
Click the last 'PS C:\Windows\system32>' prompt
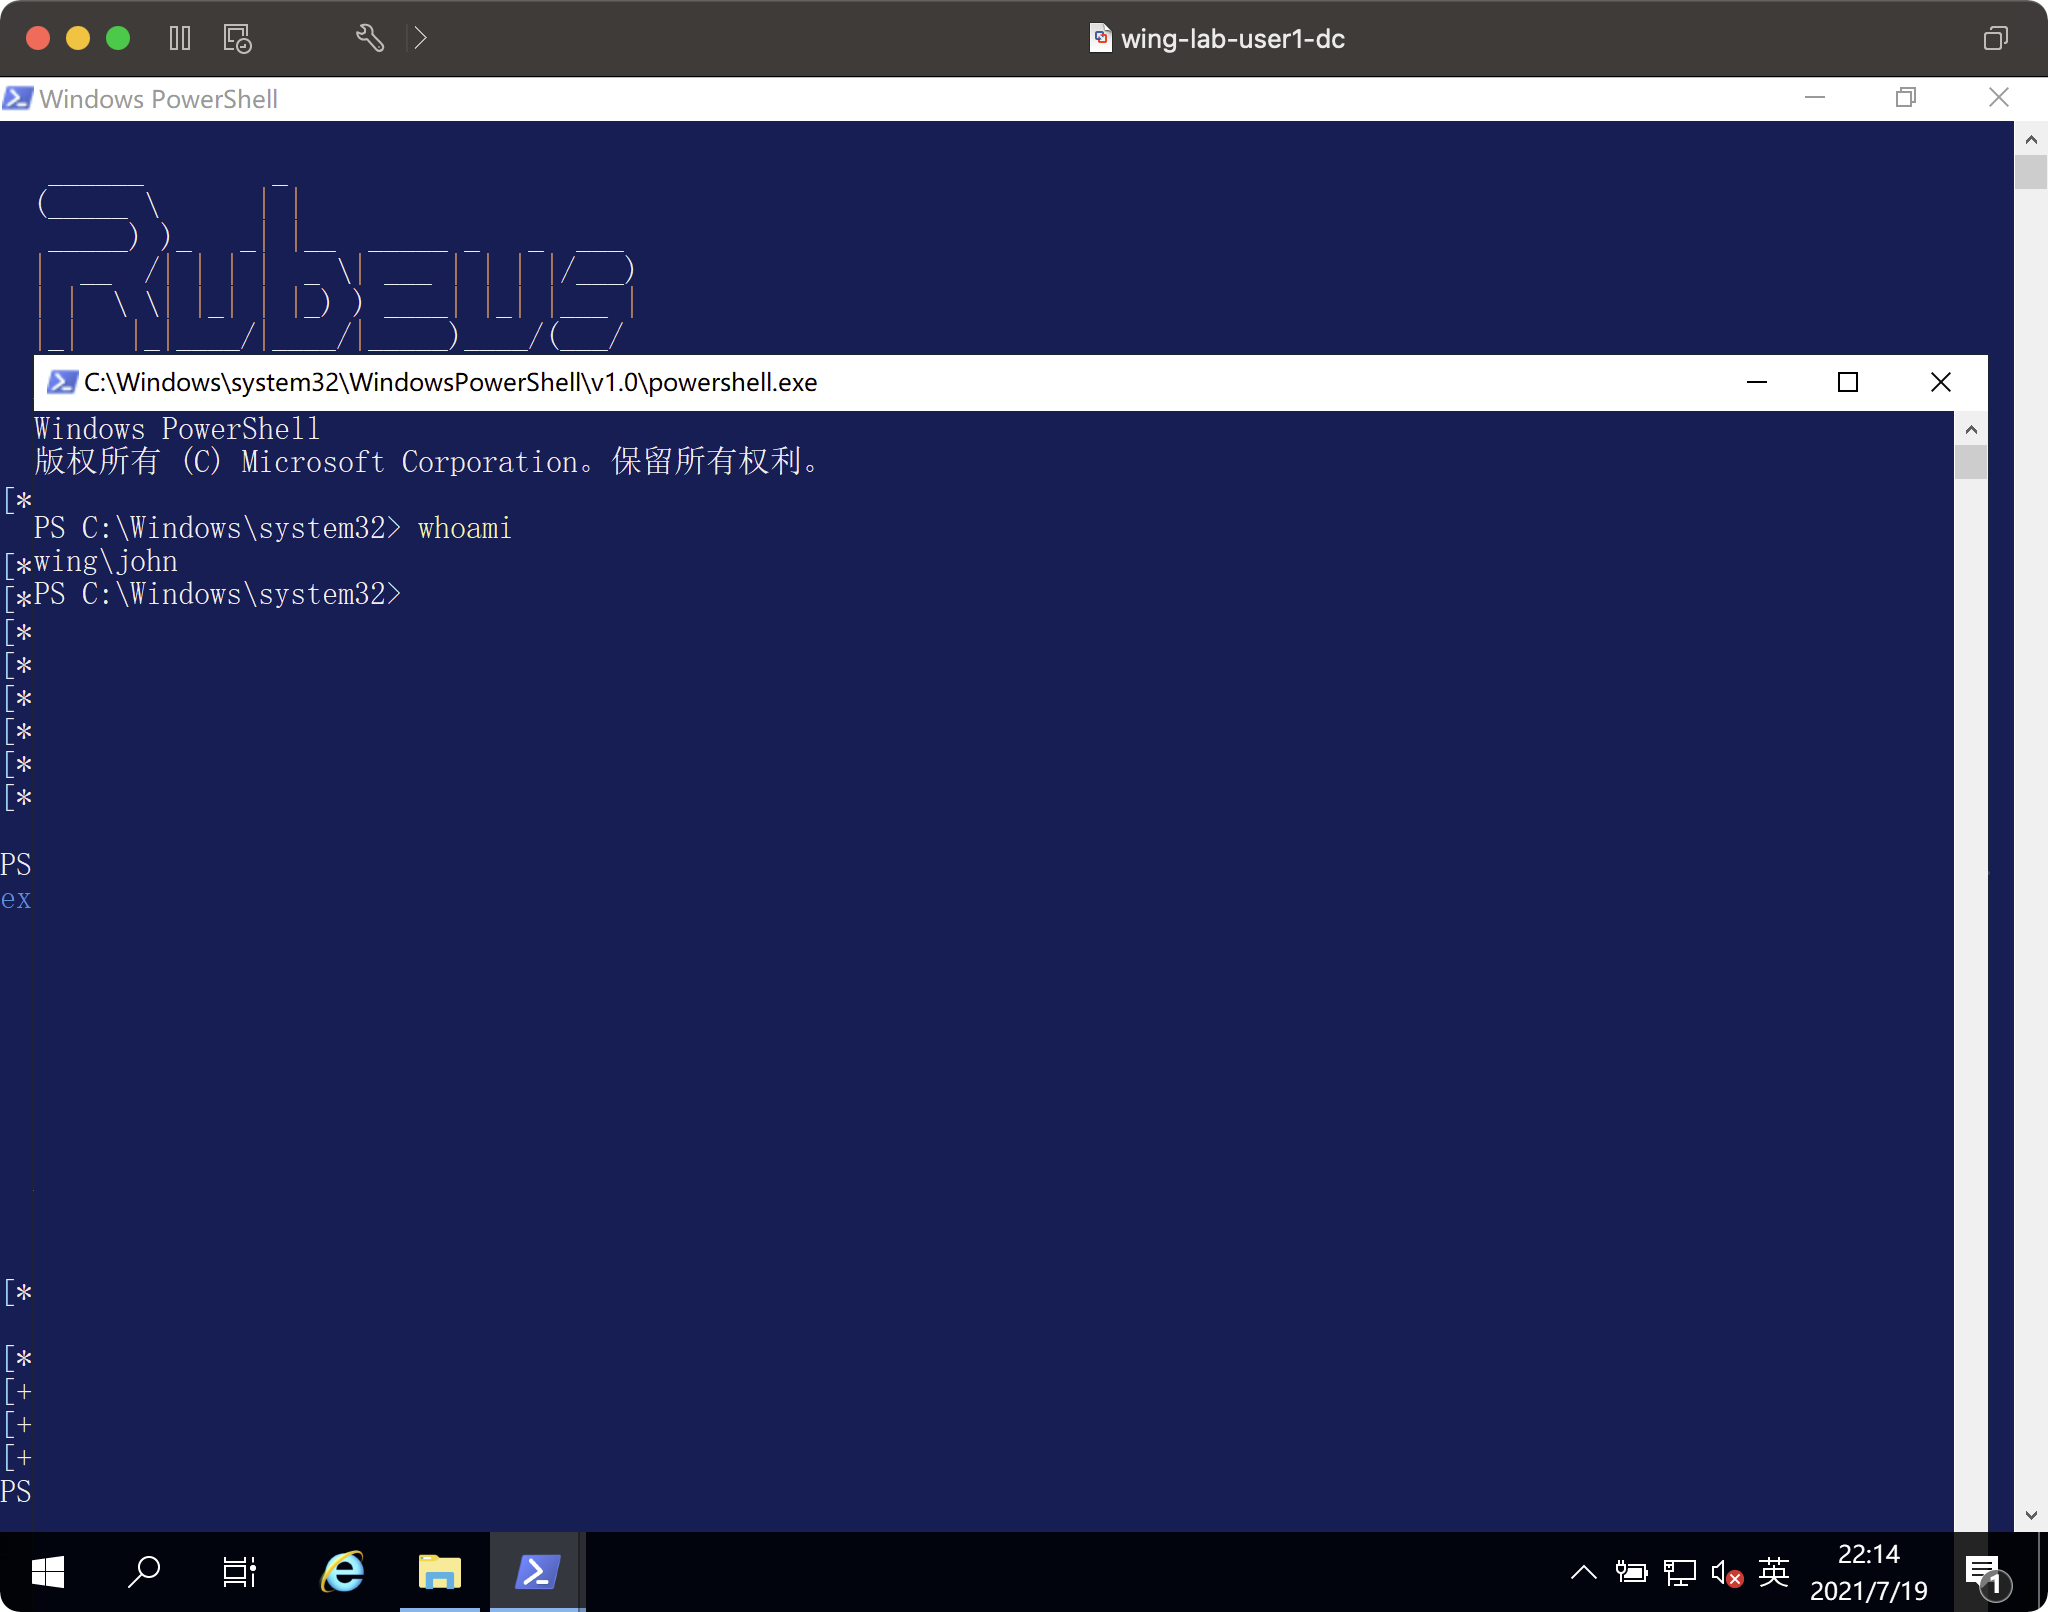(x=218, y=594)
